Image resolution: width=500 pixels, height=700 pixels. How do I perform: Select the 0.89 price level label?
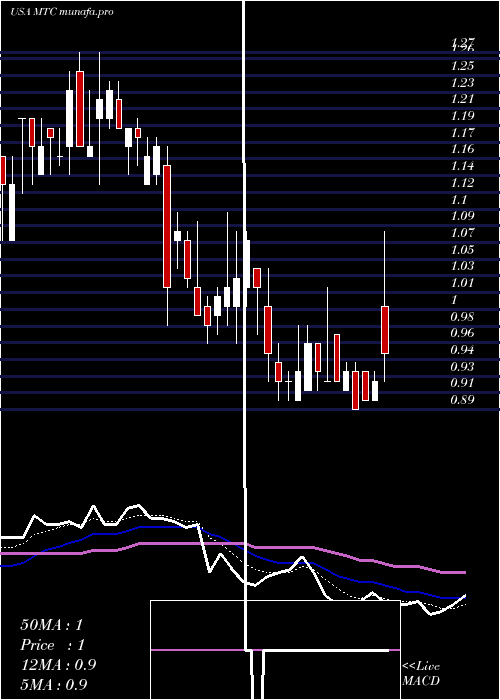462,400
